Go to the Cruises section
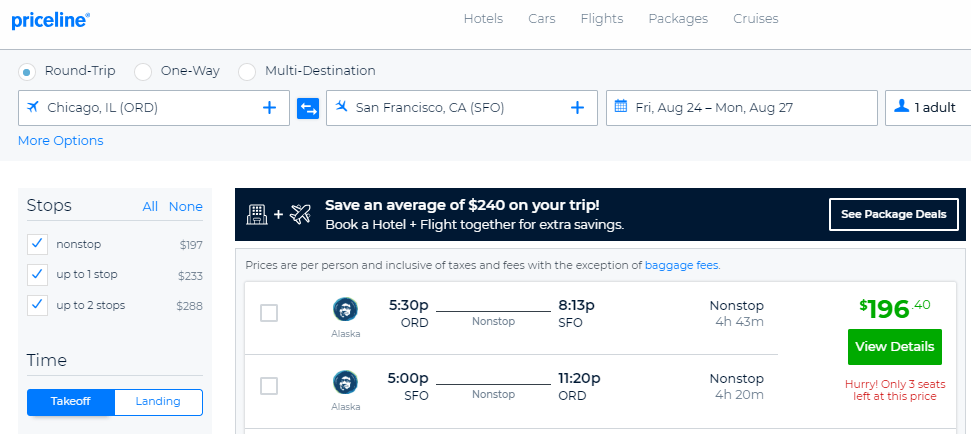Screen dimensions: 971x434 [x=755, y=19]
